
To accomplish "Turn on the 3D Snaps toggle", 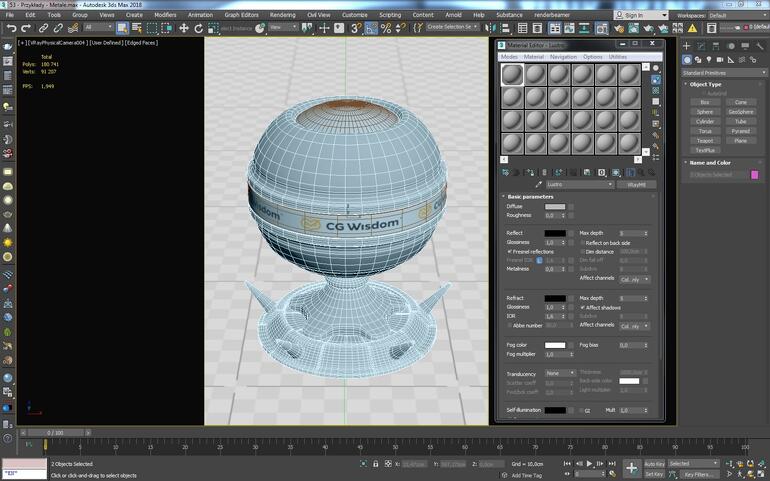I will pyautogui.click(x=357, y=28).
